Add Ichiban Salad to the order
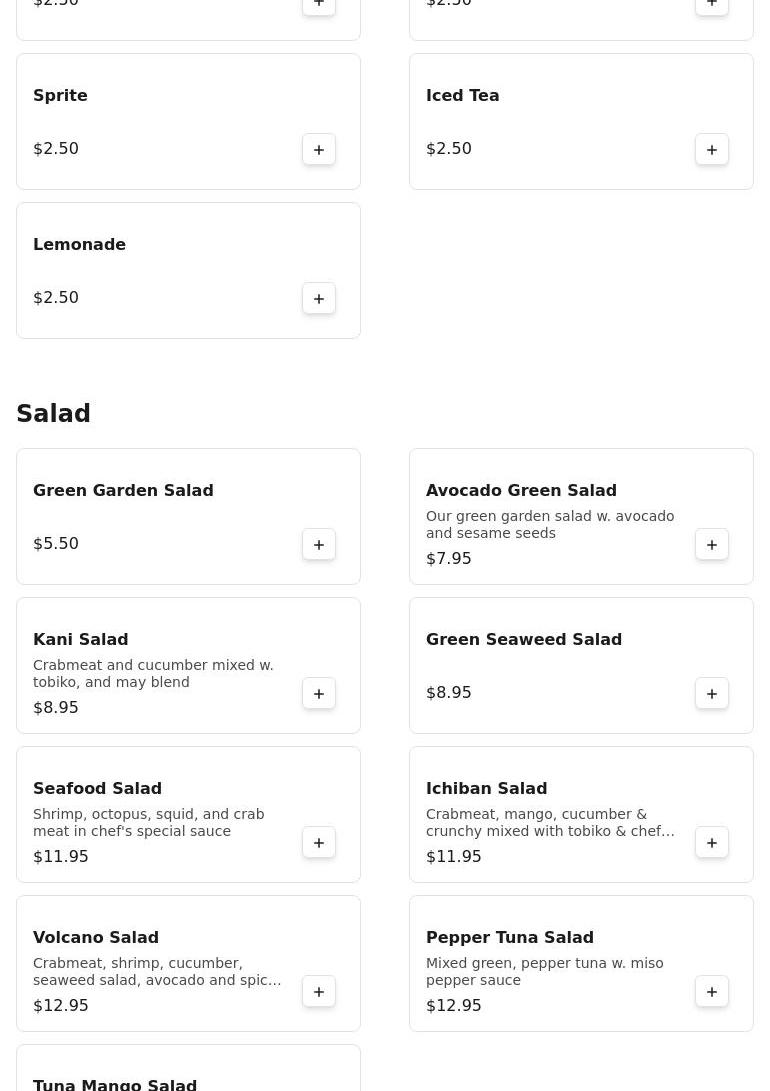Screen dimensions: 770x1091 pos(712,842)
